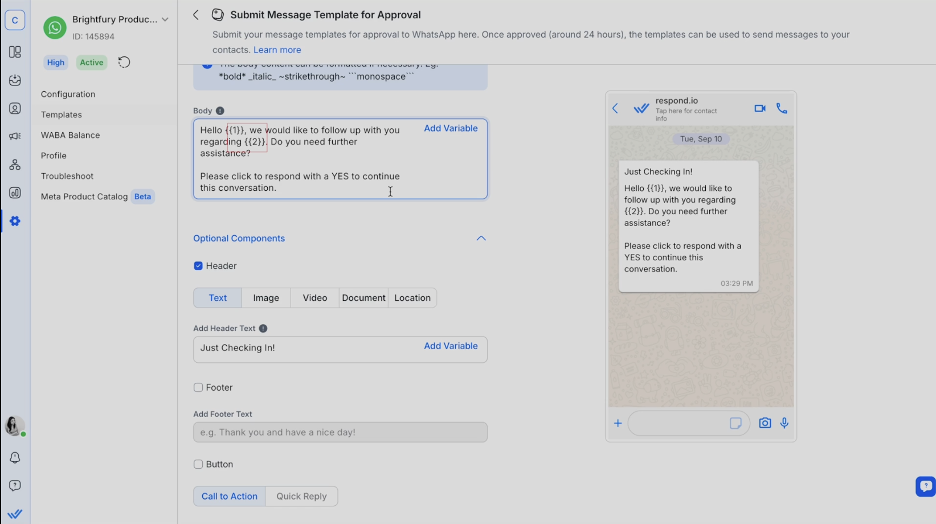
Task: Select the Call to Action button type
Action: (229, 497)
